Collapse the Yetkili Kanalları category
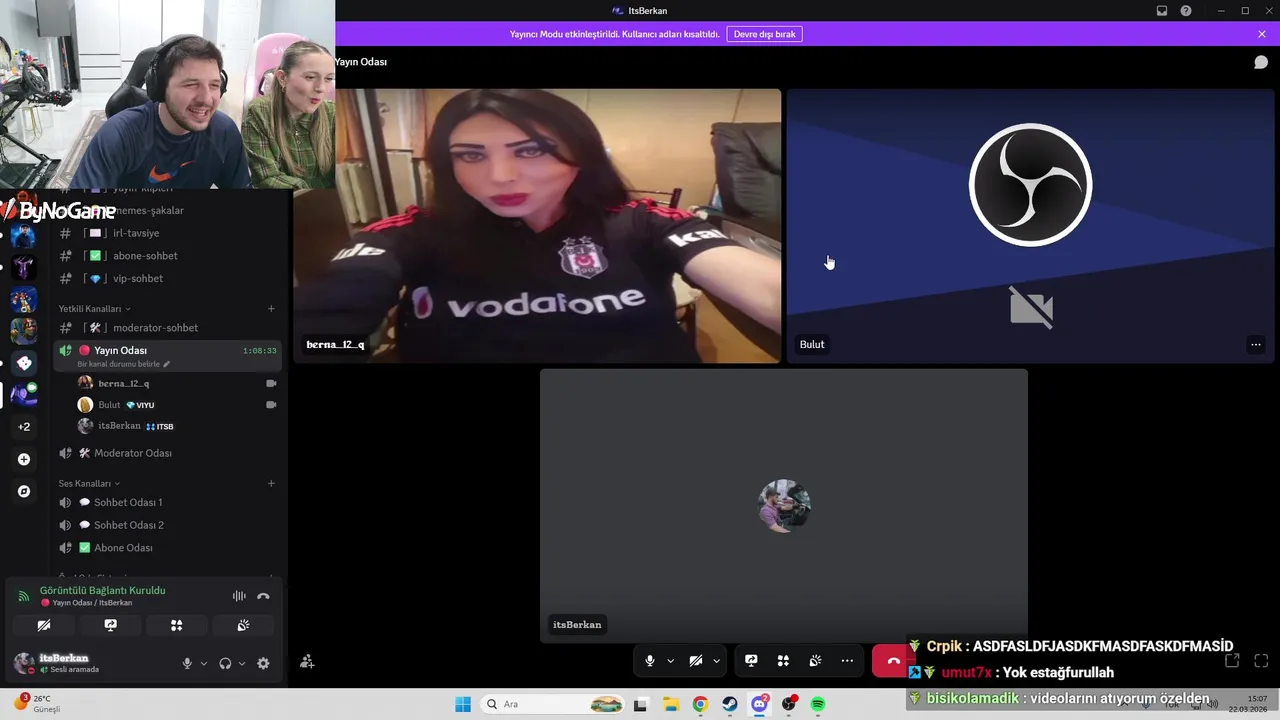The width and height of the screenshot is (1280, 720). coord(94,309)
